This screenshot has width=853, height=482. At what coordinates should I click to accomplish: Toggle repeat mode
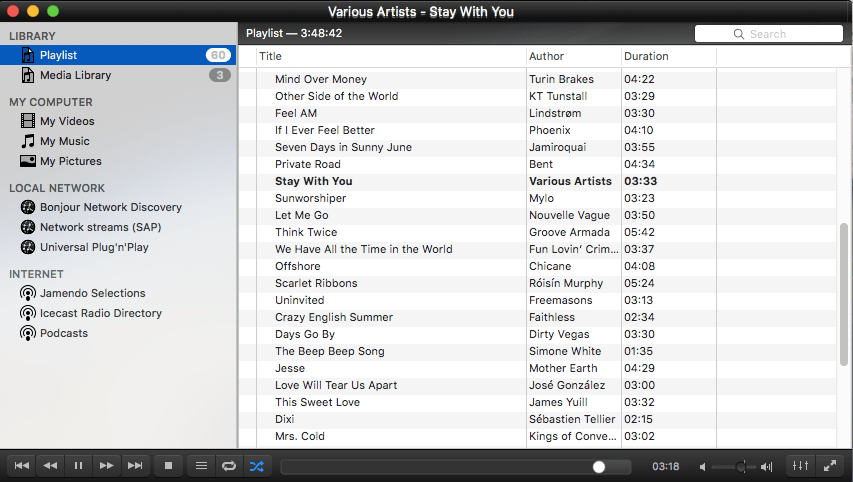[229, 465]
